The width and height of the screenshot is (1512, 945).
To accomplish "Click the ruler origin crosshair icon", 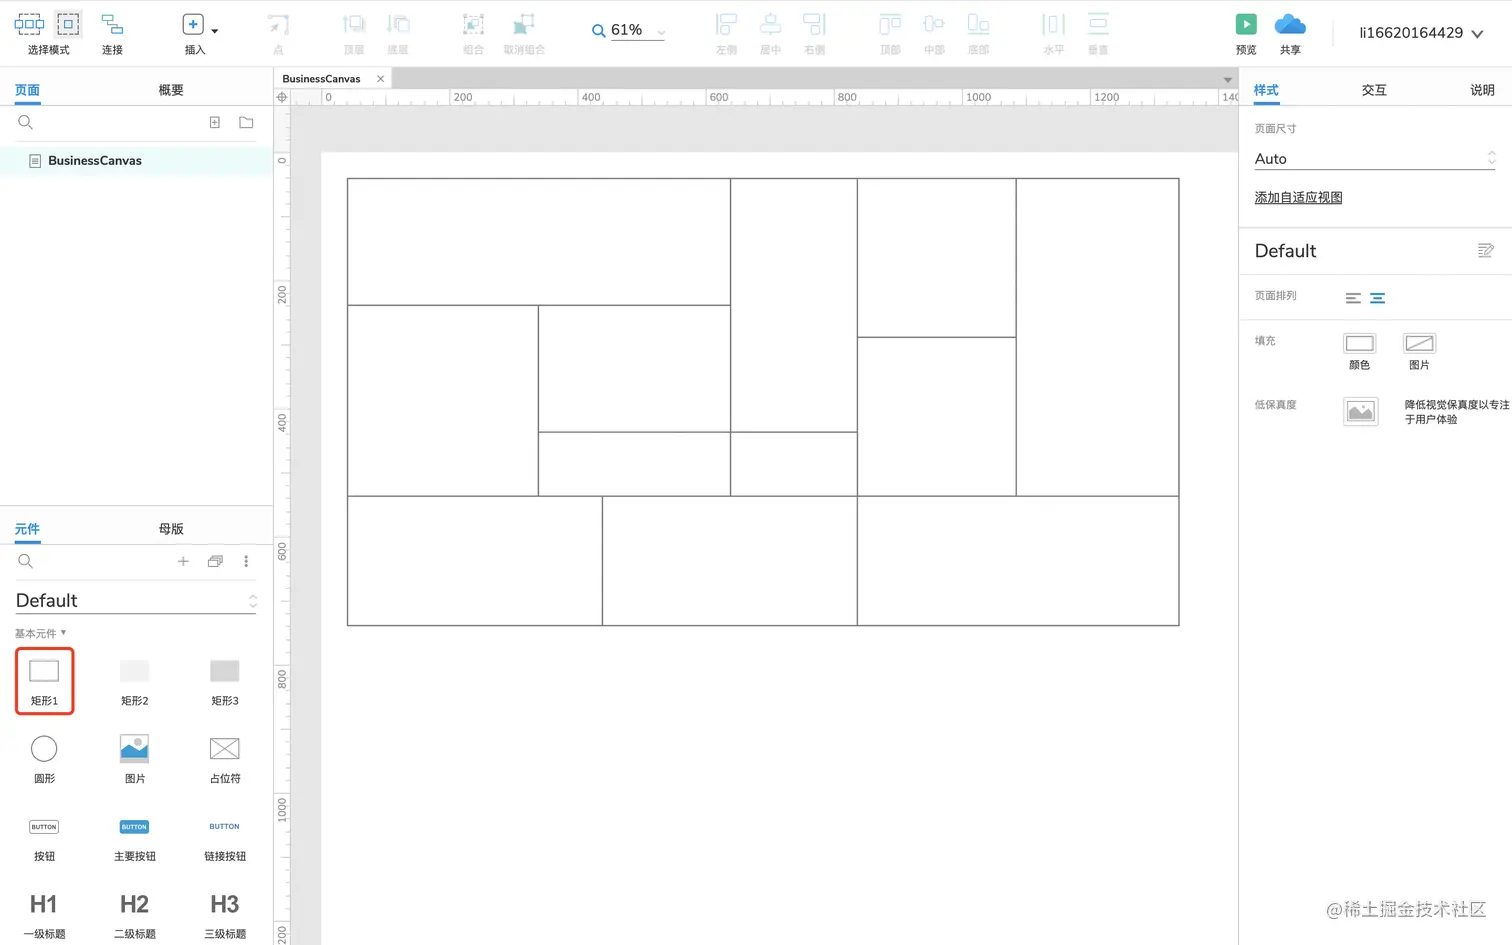I will (282, 97).
